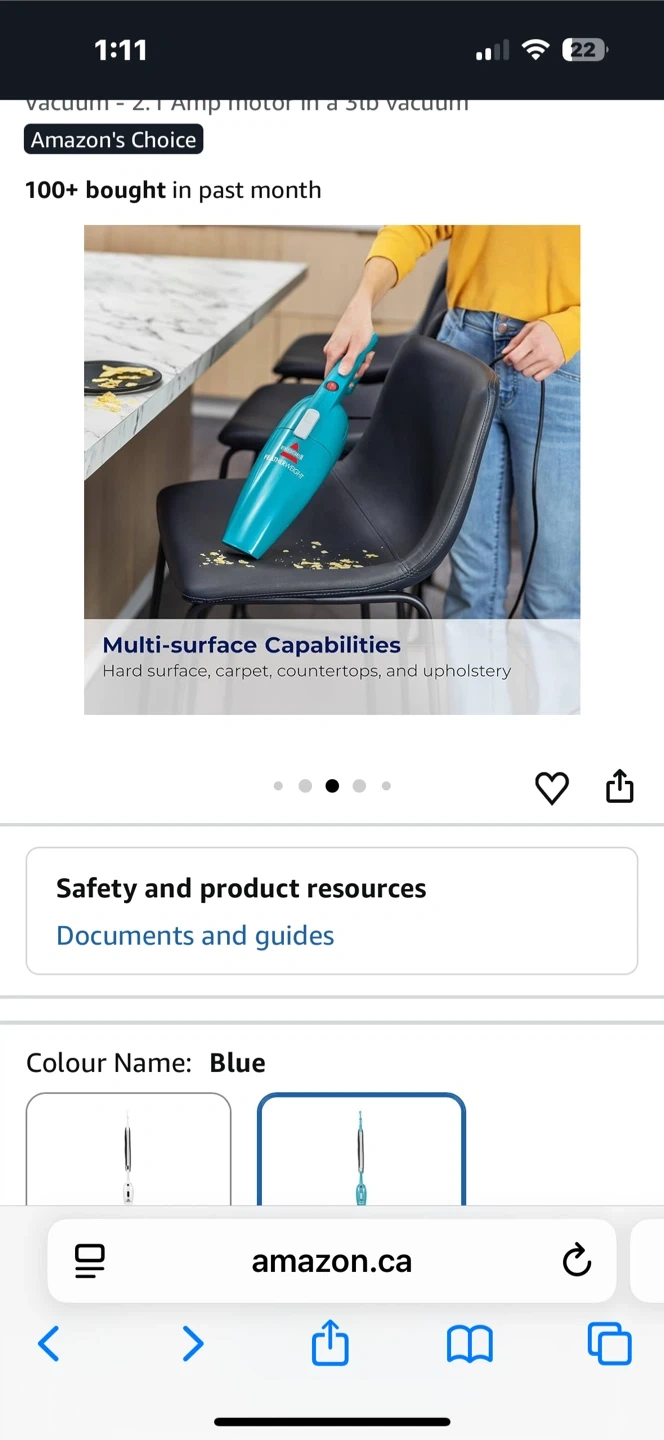Select the Blue colour vacuum option
The width and height of the screenshot is (664, 1440).
click(362, 1150)
